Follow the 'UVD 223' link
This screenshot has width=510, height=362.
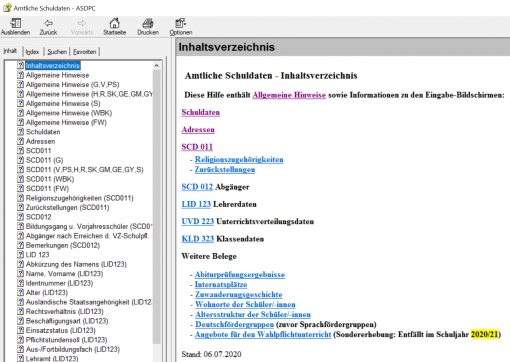[198, 221]
